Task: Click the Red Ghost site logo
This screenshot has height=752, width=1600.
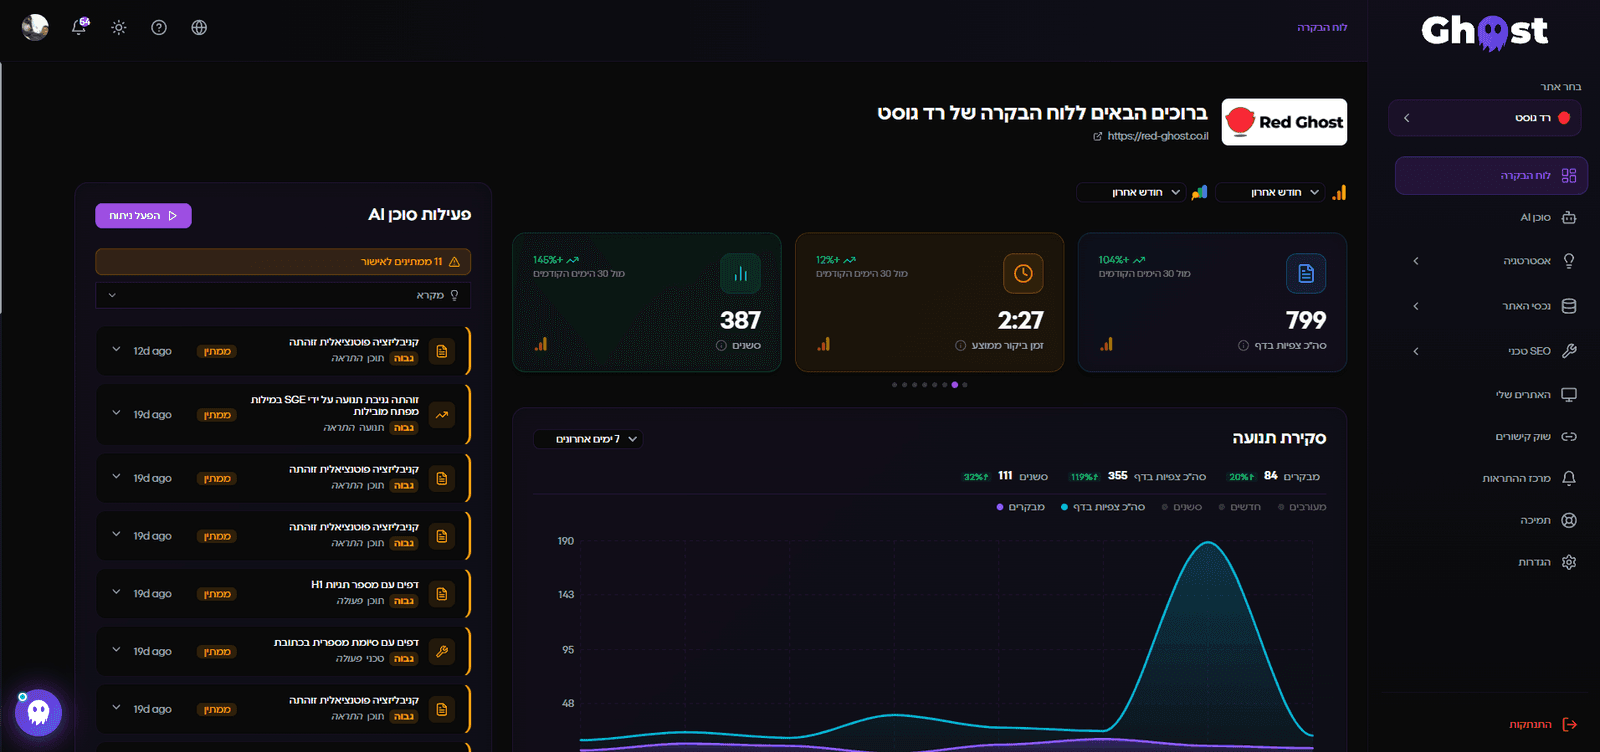Action: (1284, 122)
